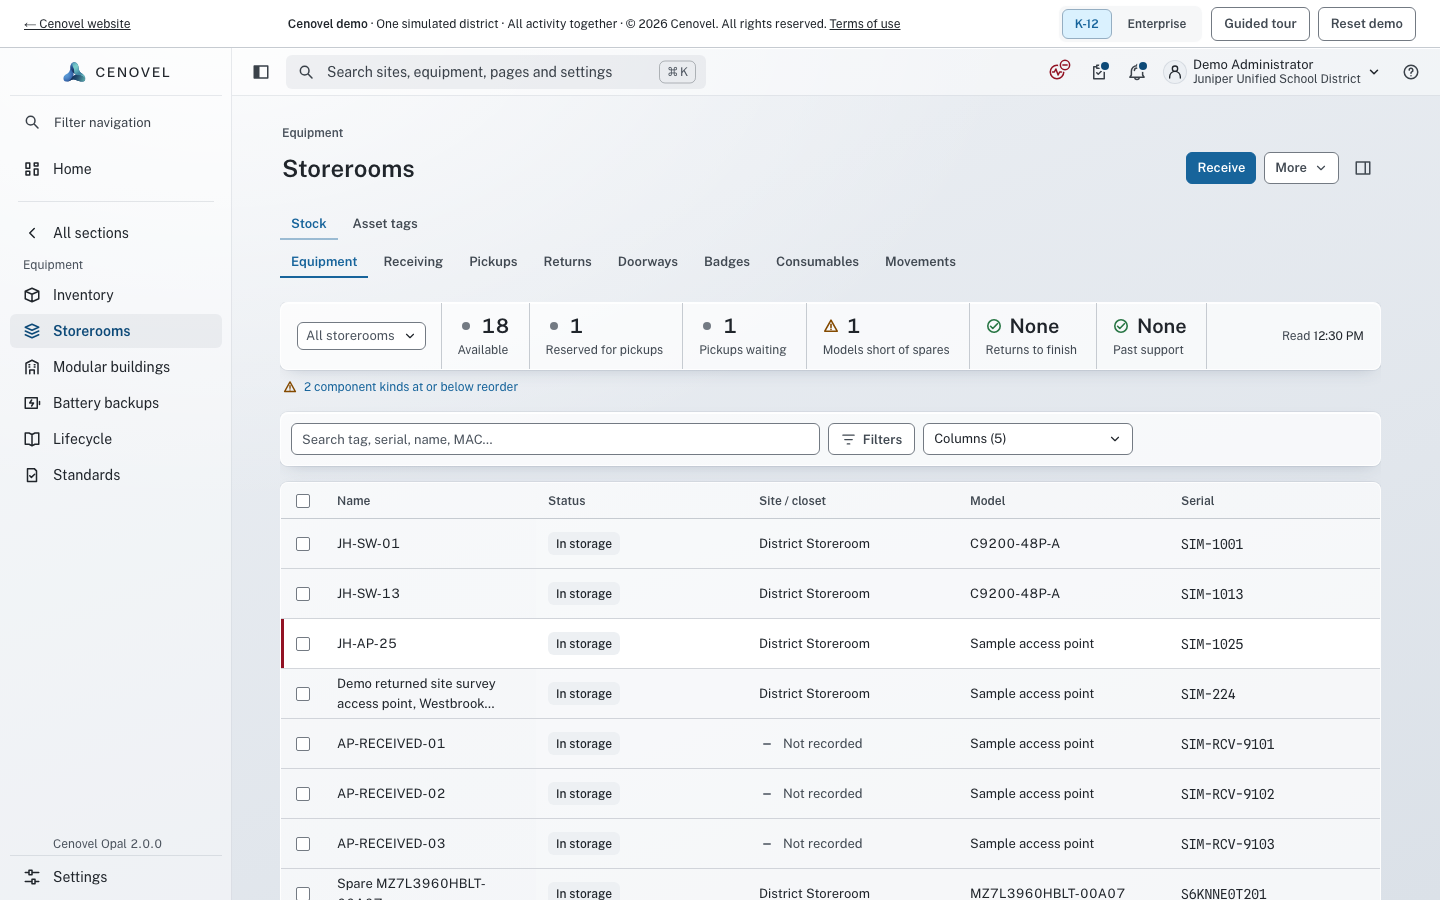Viewport: 1440px width, 900px height.
Task: Open Settings at sidebar bottom
Action: pyautogui.click(x=116, y=877)
